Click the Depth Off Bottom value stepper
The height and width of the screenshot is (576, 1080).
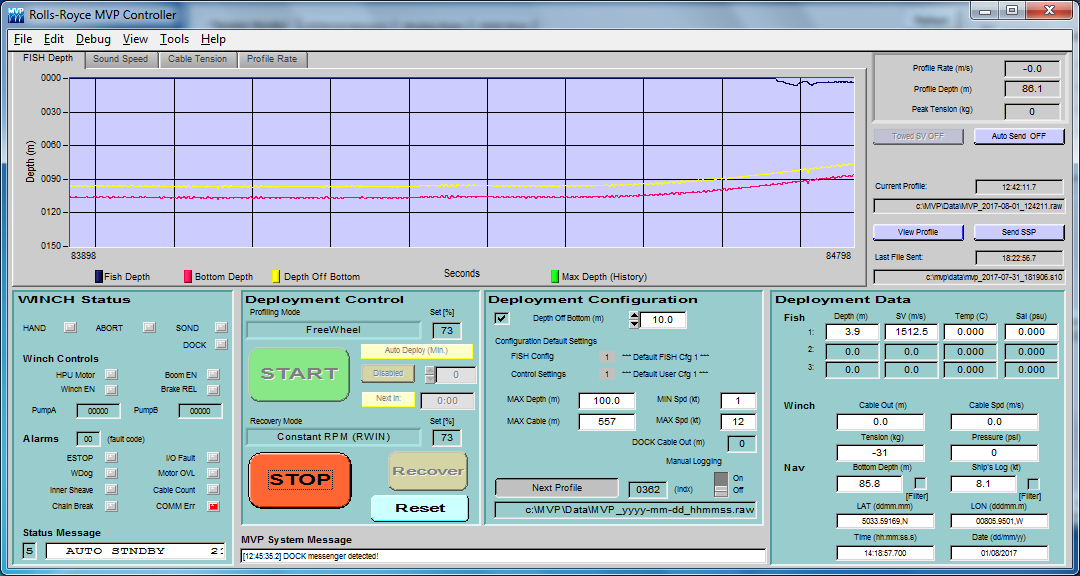(633, 320)
